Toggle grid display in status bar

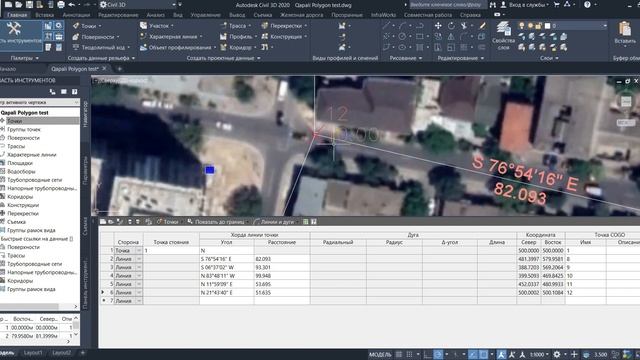click(399, 354)
